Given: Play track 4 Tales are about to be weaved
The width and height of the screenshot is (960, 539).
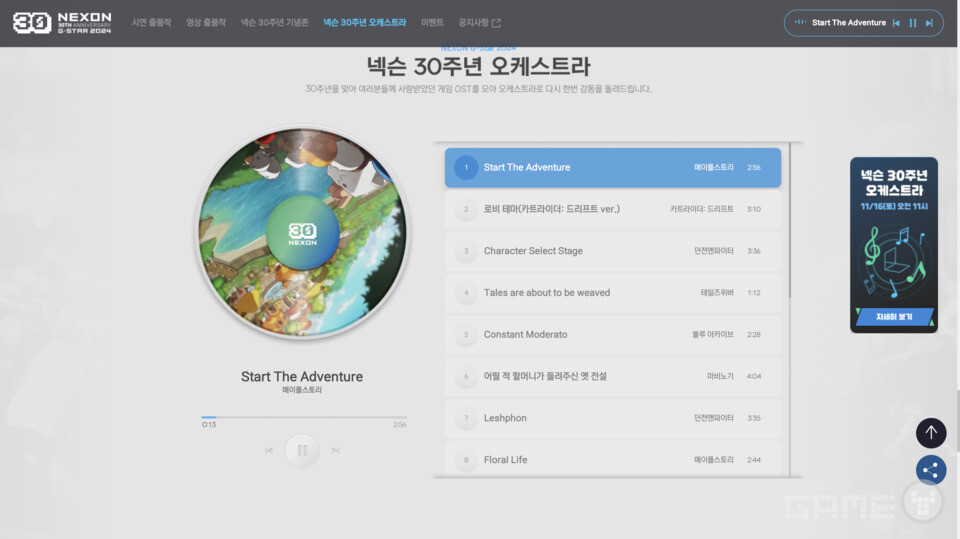Looking at the screenshot, I should click(x=613, y=293).
